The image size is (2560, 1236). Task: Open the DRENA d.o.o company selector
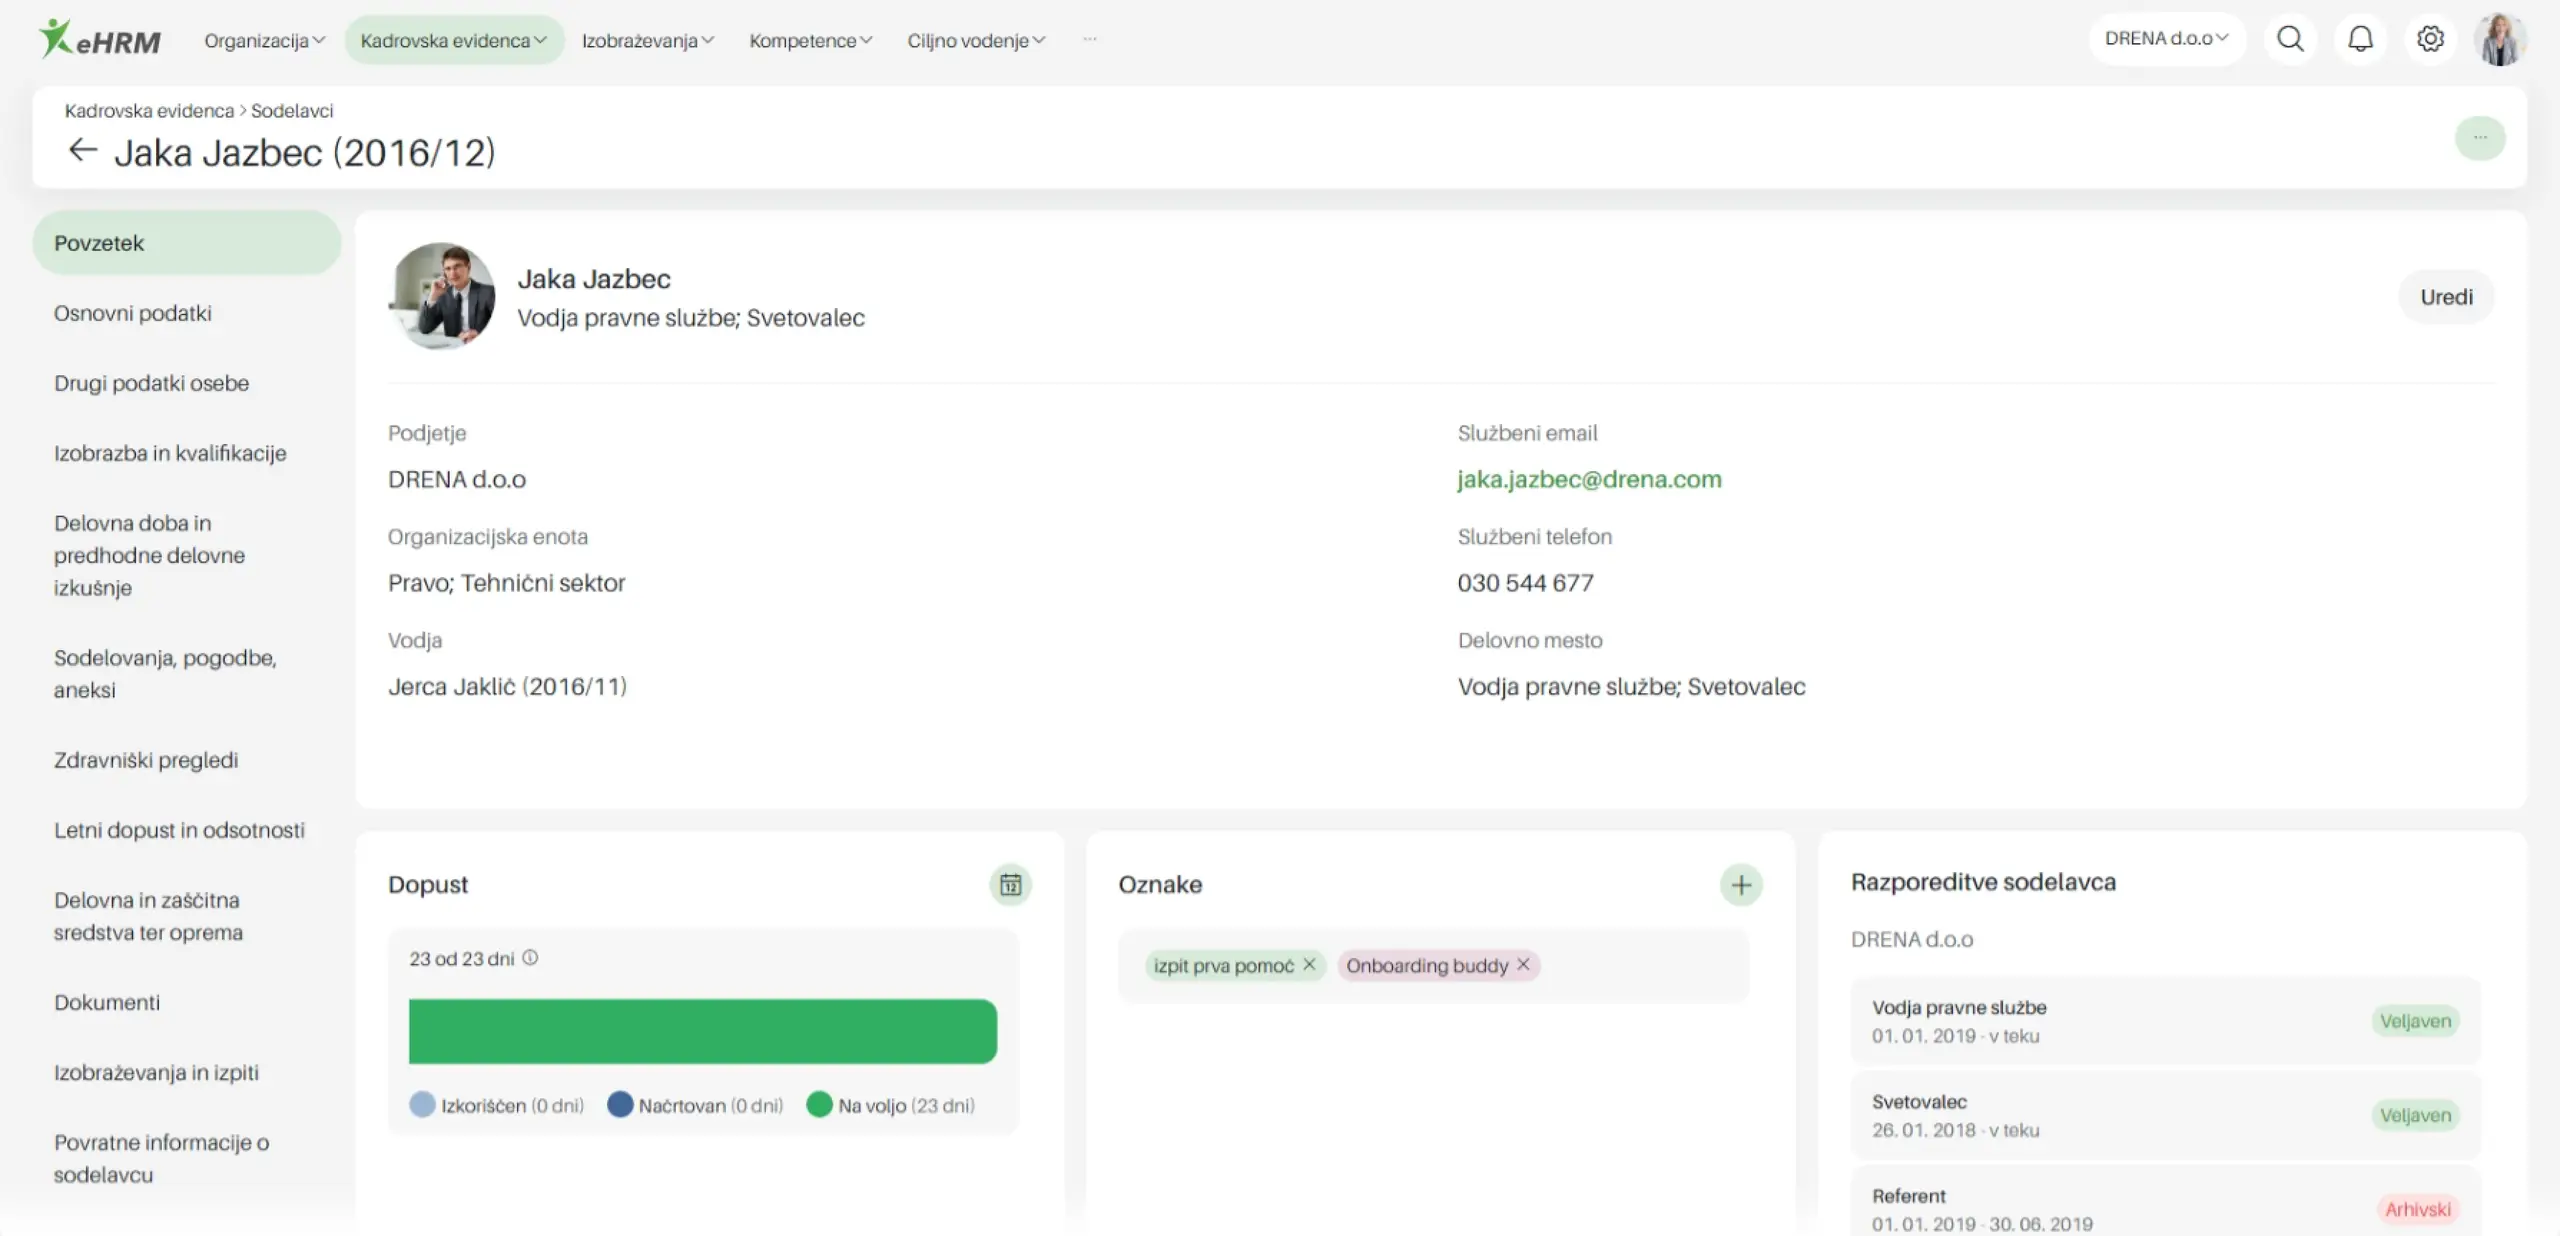[x=2166, y=39]
